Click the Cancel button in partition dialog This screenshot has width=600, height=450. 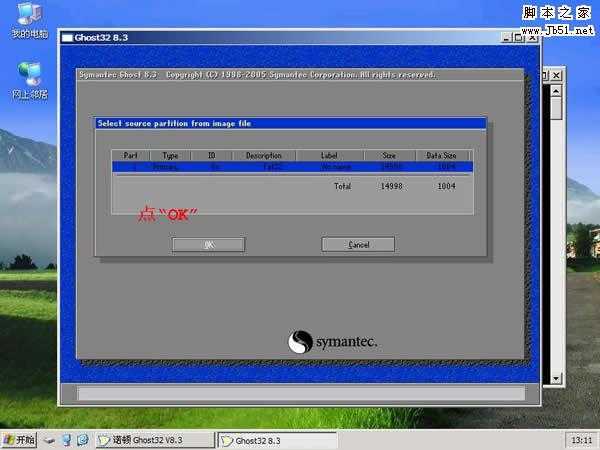coord(358,245)
